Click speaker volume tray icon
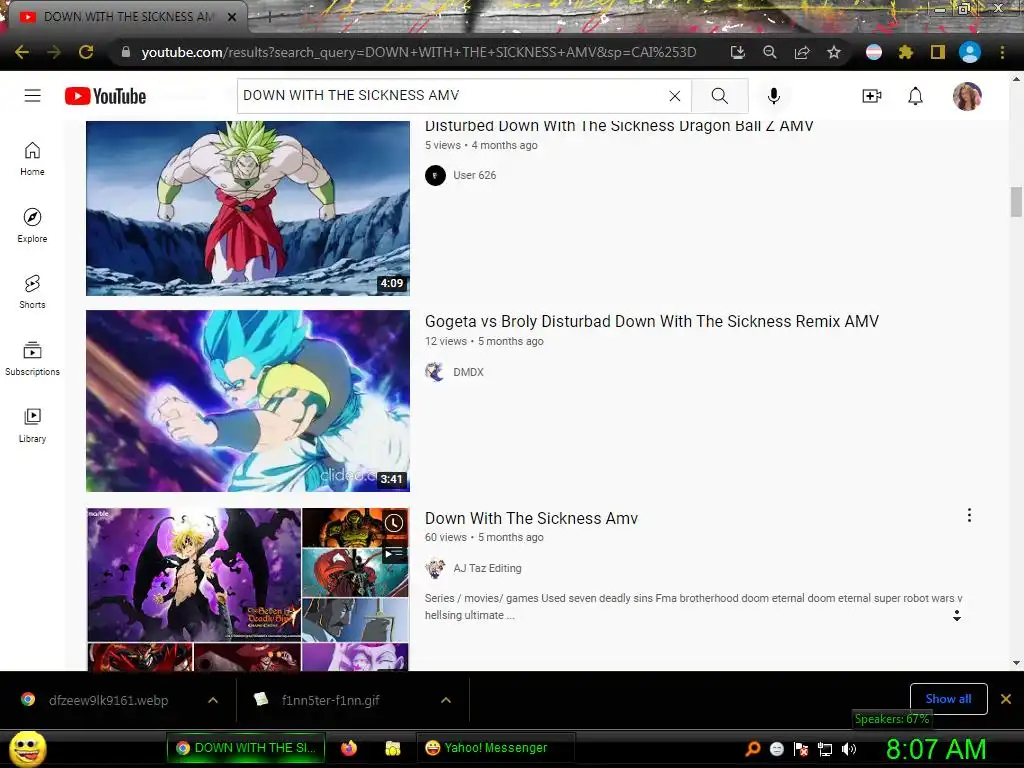1024x768 pixels. pos(849,749)
